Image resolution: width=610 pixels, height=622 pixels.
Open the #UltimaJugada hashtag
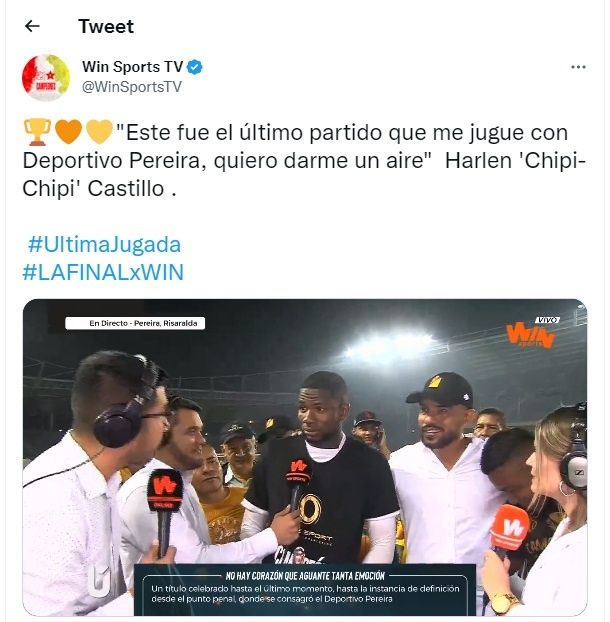104,244
